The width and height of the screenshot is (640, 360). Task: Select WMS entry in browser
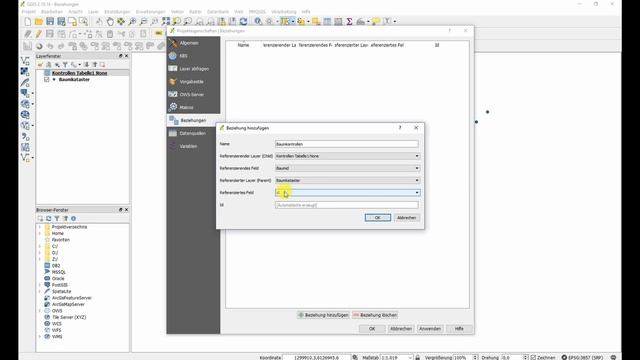57,337
